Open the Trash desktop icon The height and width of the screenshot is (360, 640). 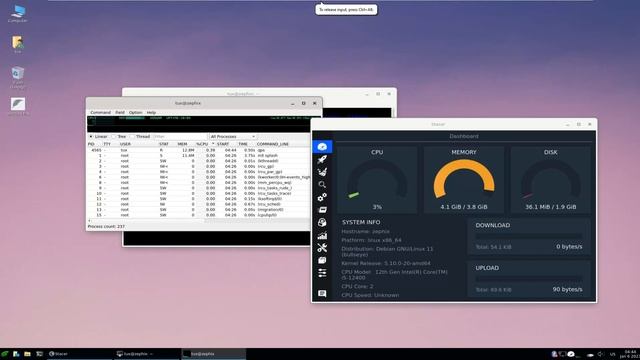[x=18, y=78]
